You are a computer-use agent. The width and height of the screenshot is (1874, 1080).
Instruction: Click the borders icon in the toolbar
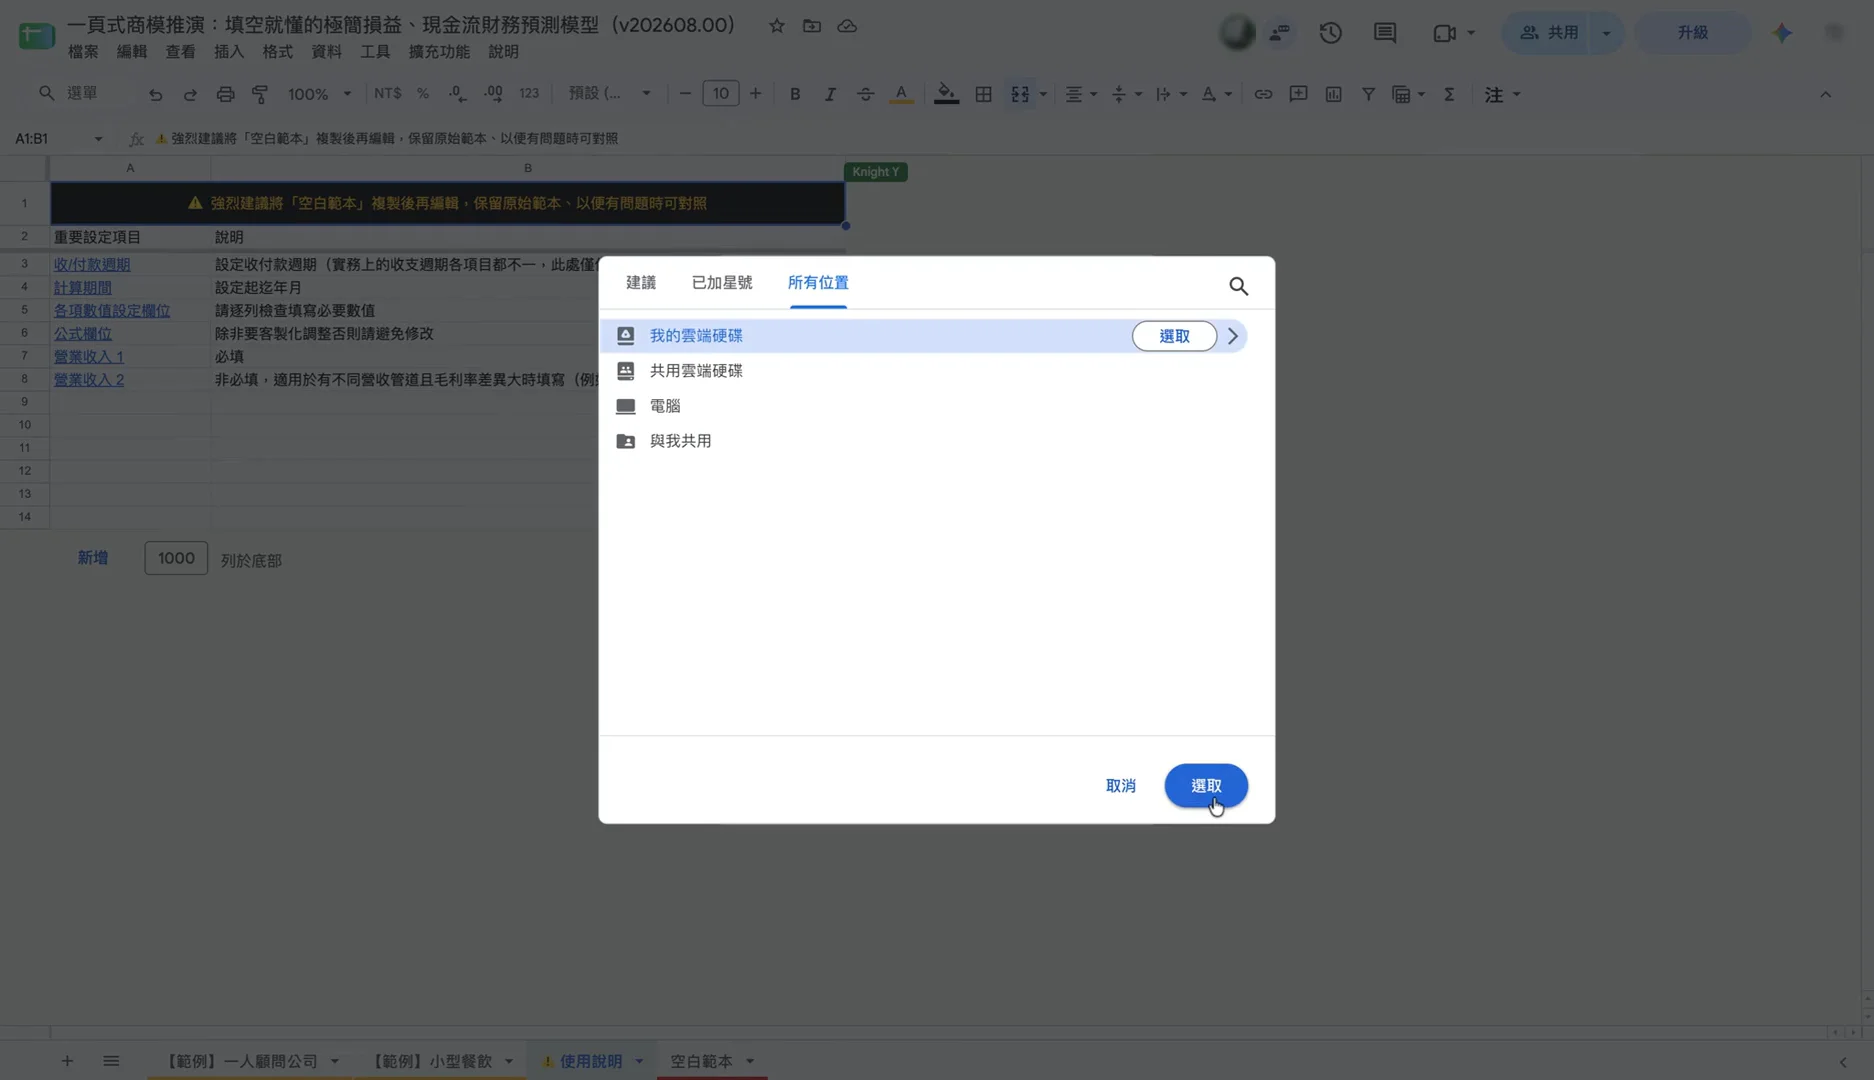tap(983, 94)
